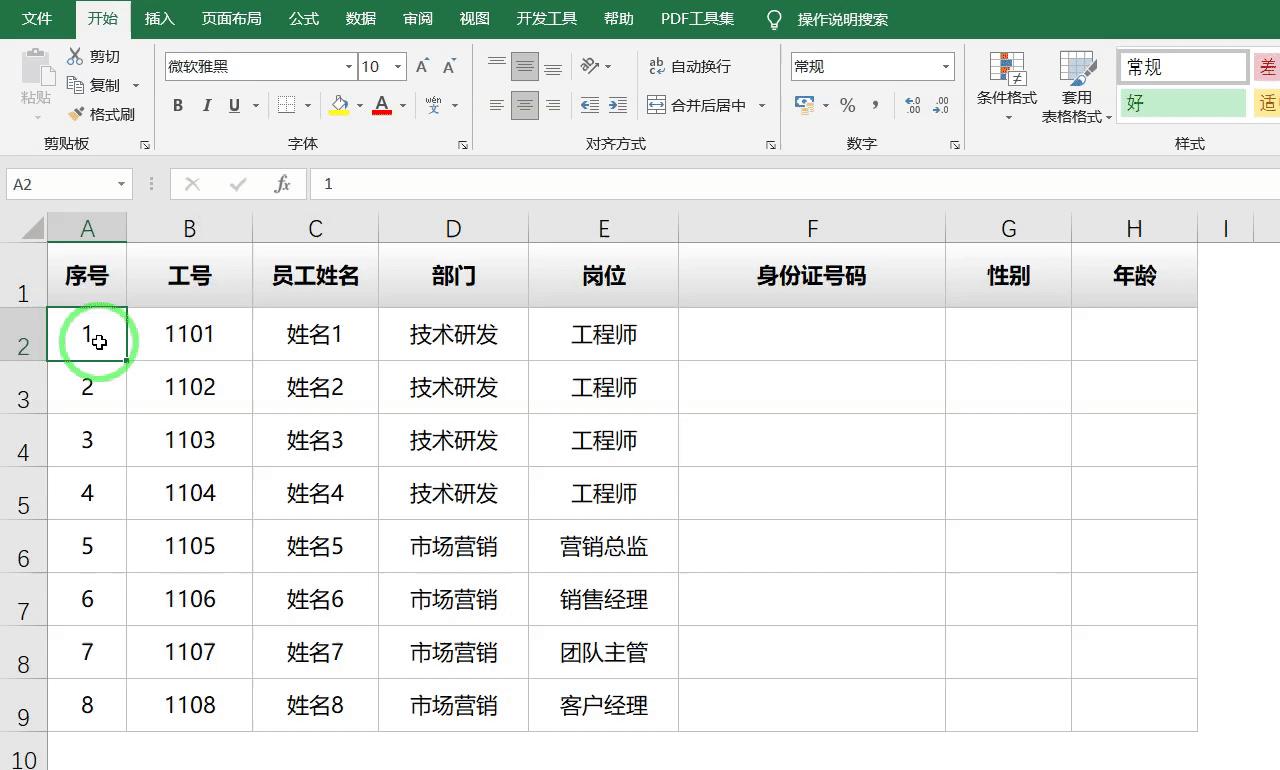Toggle center alignment
Screen dimensions: 1280x770
(x=525, y=105)
